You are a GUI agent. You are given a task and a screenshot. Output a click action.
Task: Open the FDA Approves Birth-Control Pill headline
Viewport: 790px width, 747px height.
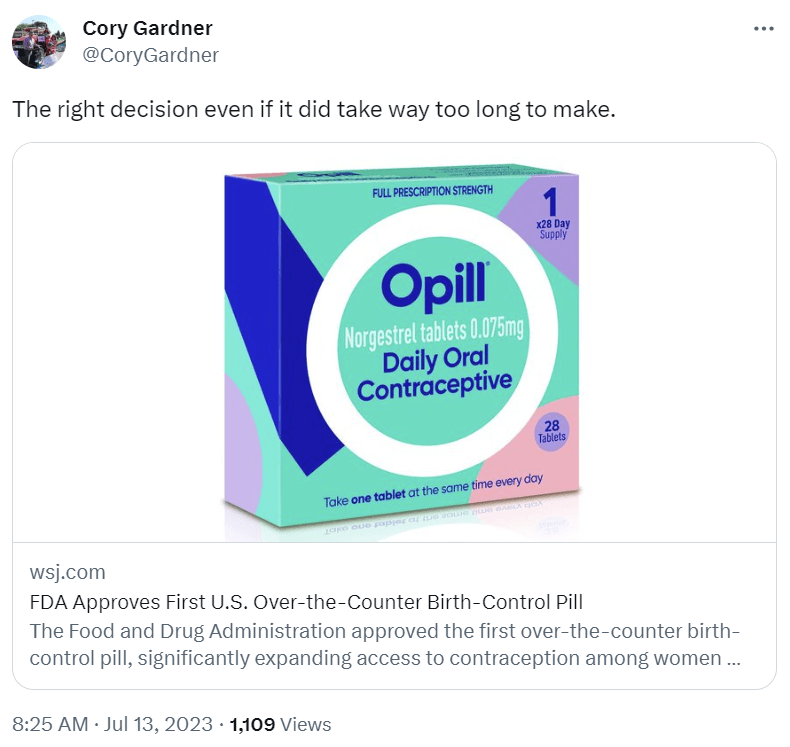tap(306, 602)
